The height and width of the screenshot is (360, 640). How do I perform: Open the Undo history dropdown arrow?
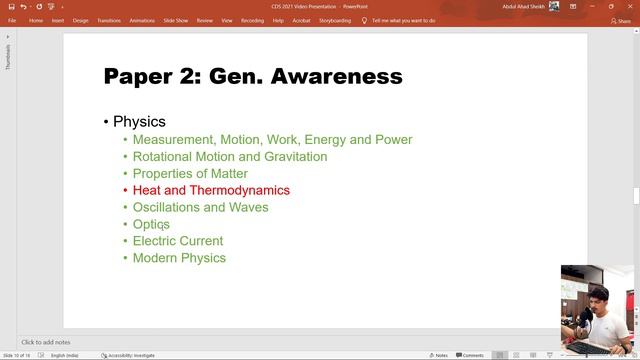(31, 7)
